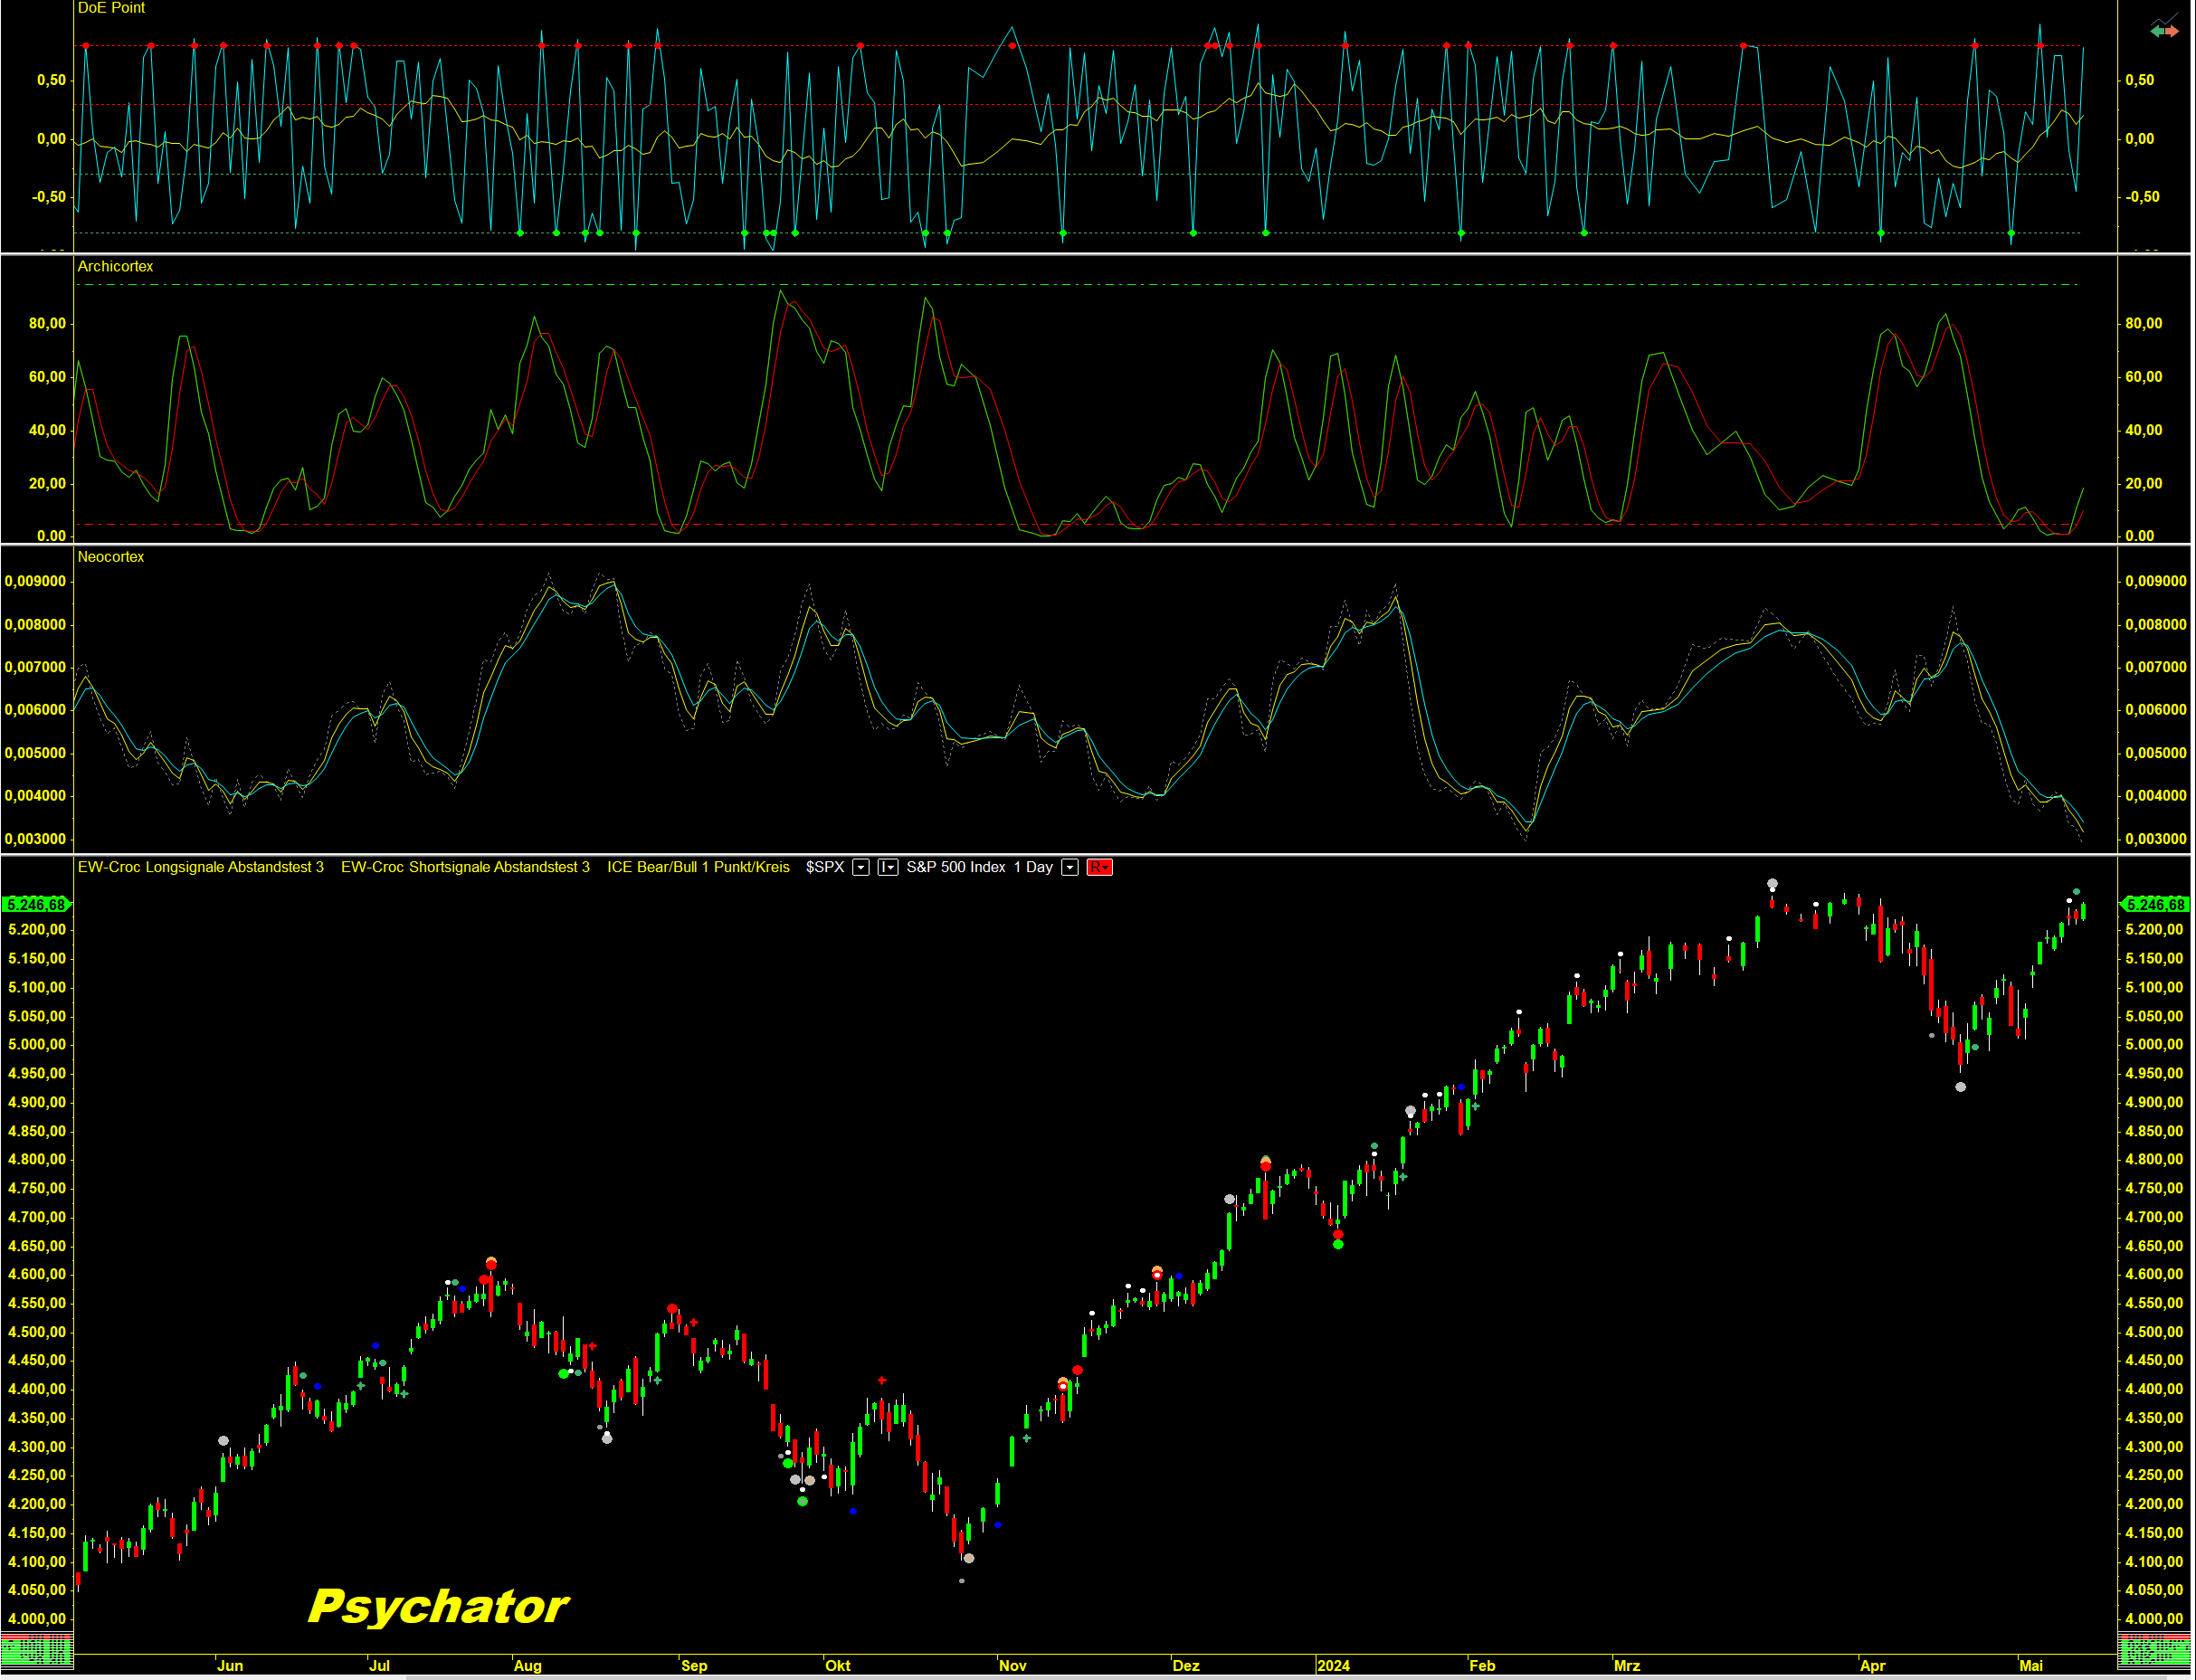Click the chart scroll arrows icon
Viewport: 2196px width, 1680px height.
[2163, 28]
